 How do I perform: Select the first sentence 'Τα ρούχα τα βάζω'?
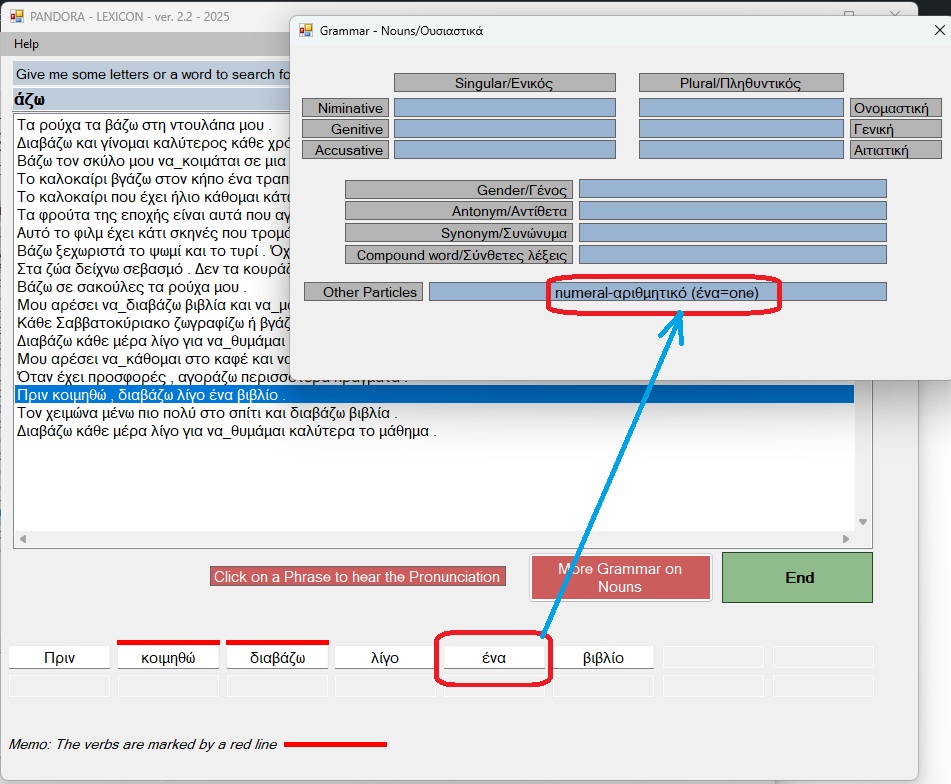click(x=145, y=125)
